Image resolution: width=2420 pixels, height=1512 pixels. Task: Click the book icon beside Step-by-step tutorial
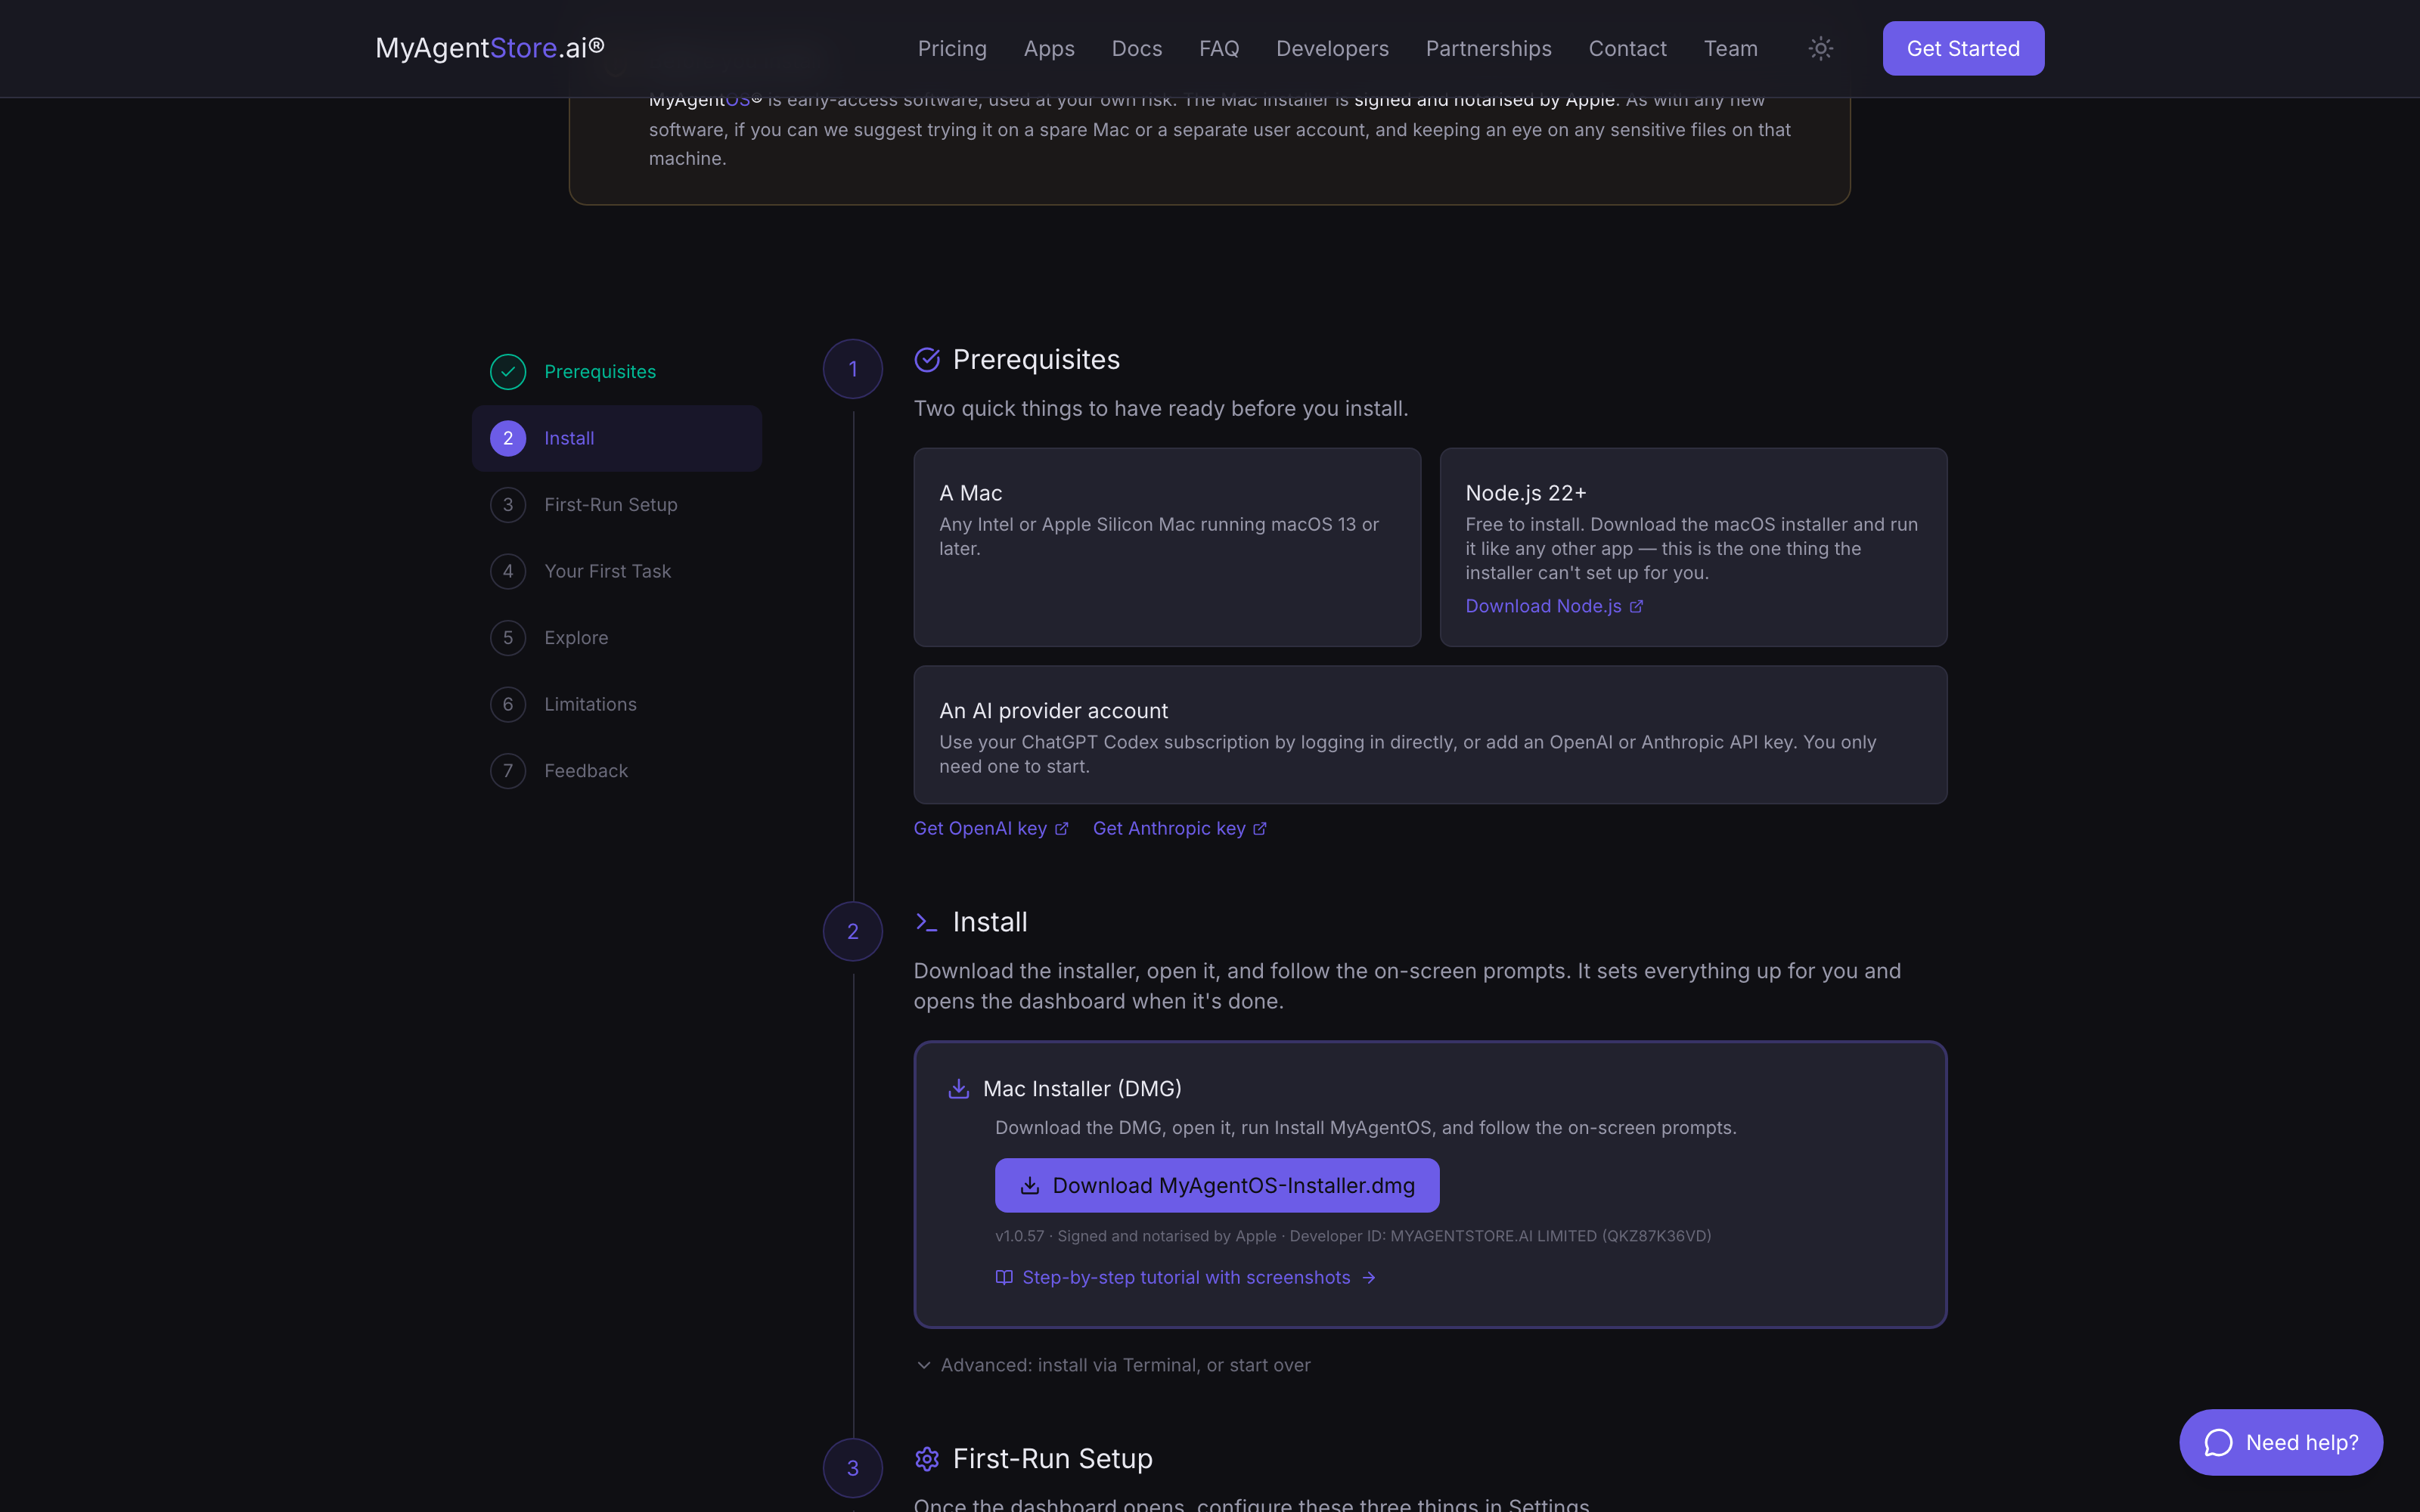[1004, 1277]
